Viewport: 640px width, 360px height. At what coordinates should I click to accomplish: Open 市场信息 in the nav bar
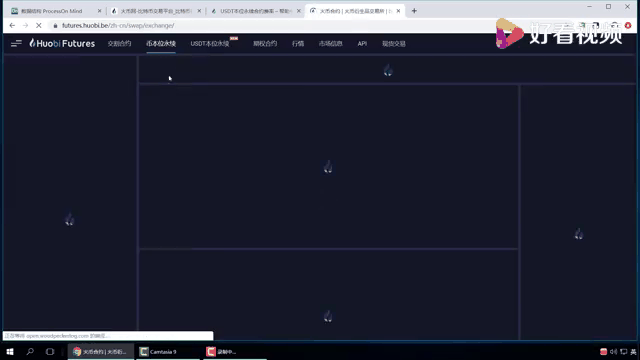click(330, 44)
